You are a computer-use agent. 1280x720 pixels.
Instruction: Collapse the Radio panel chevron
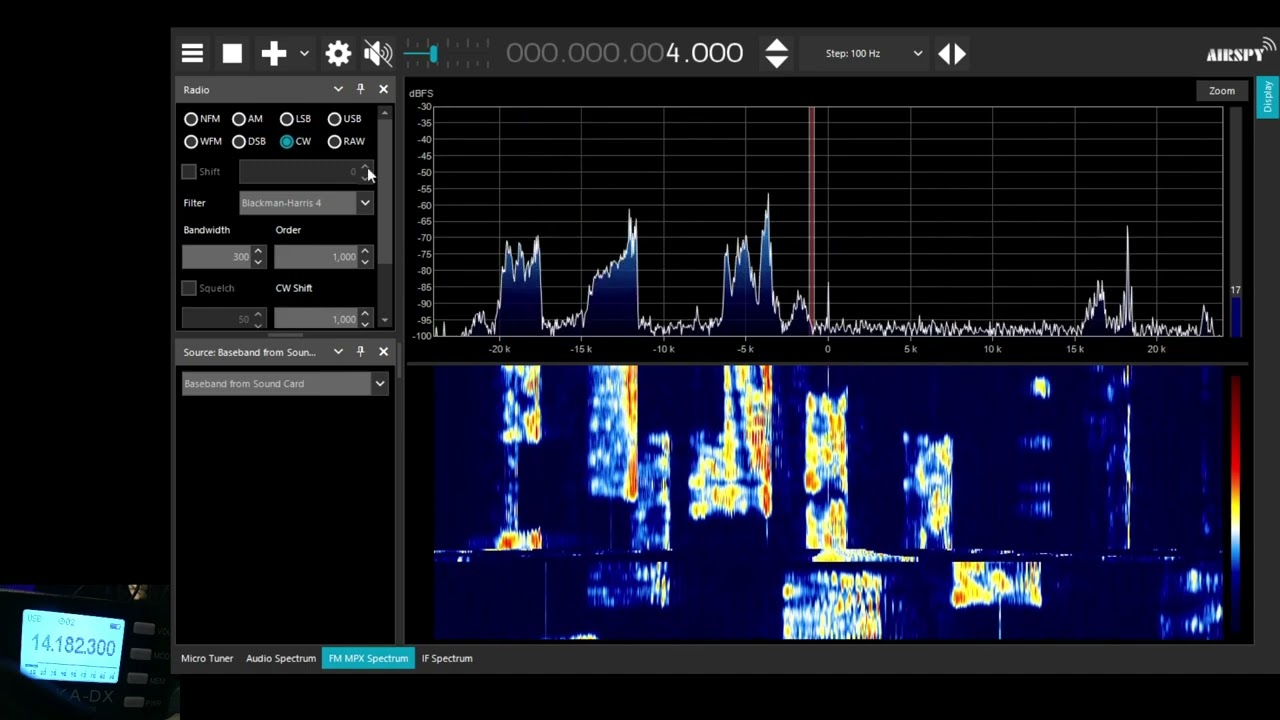(x=338, y=90)
